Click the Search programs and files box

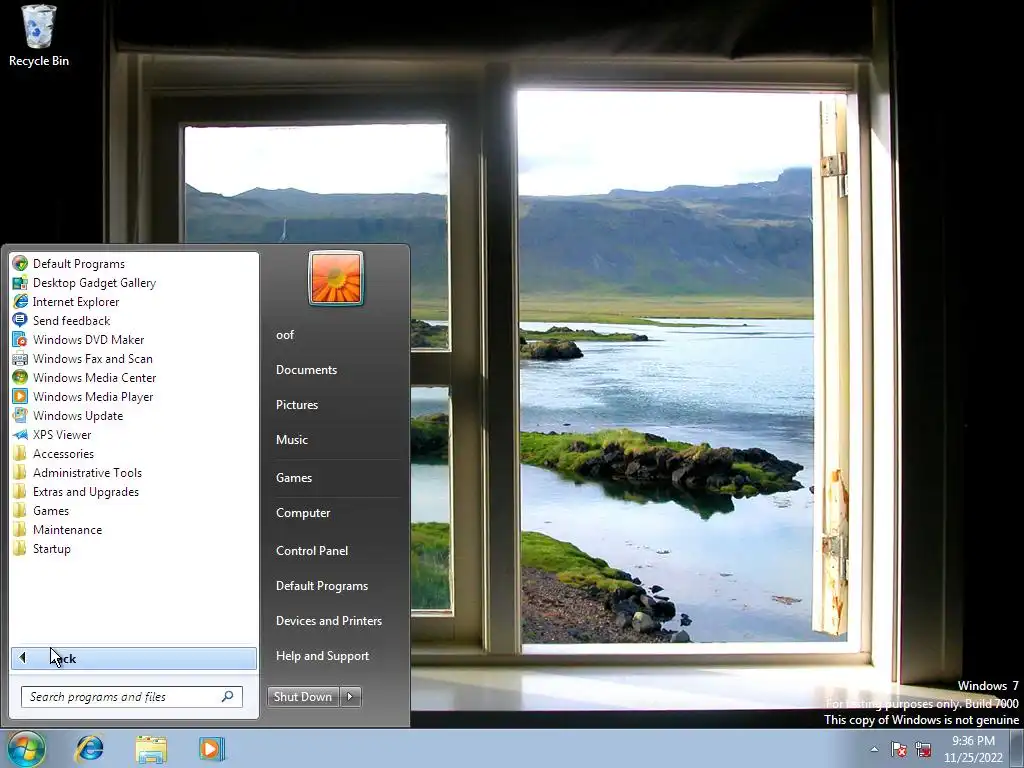[131, 697]
